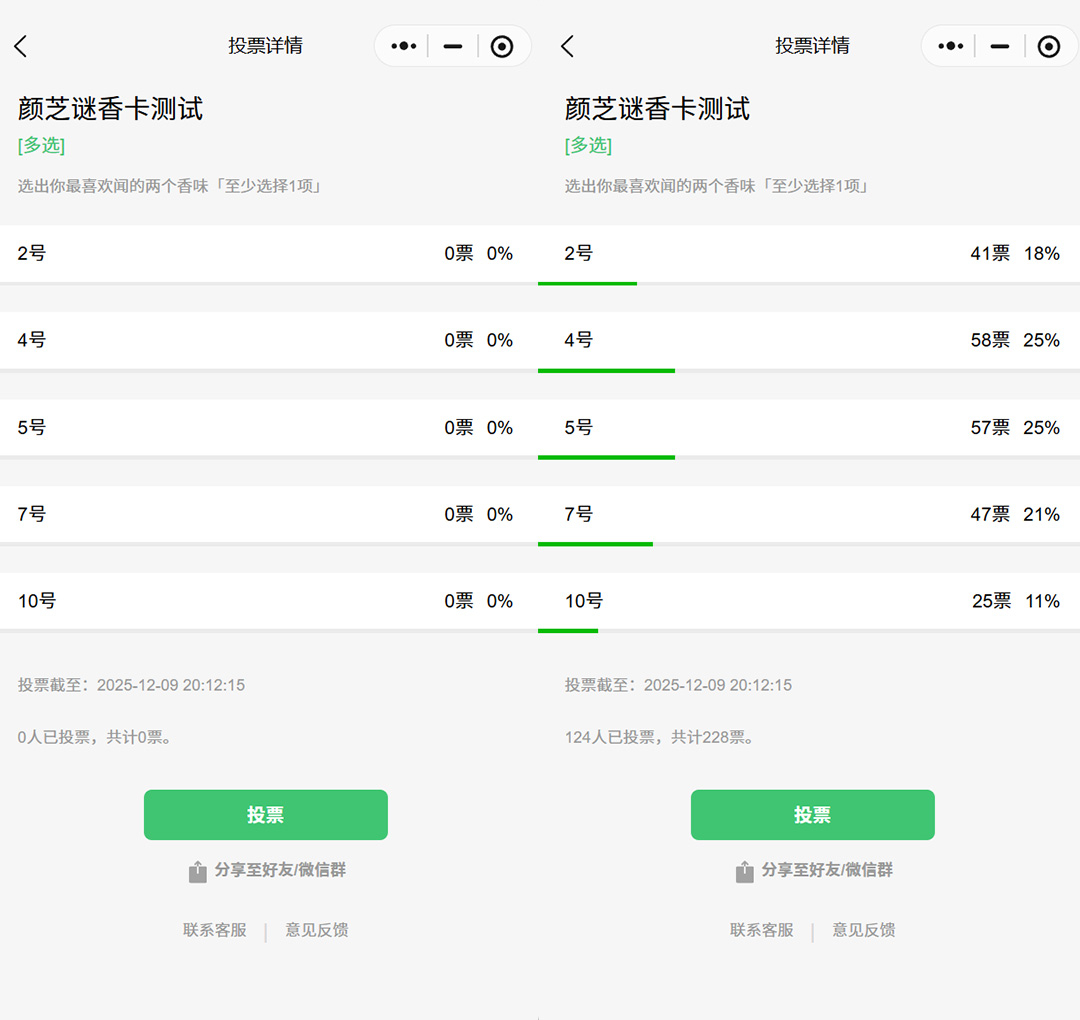Image resolution: width=1080 pixels, height=1020 pixels.
Task: Tap share icon beside 分享至好友/微信群 on 124-voters screen
Action: click(x=745, y=871)
